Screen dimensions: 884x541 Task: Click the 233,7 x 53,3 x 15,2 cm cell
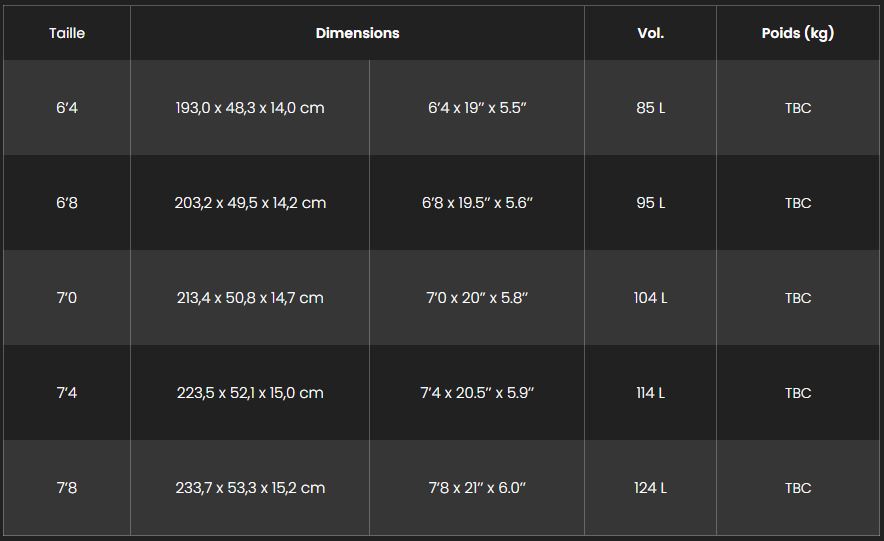coord(250,488)
